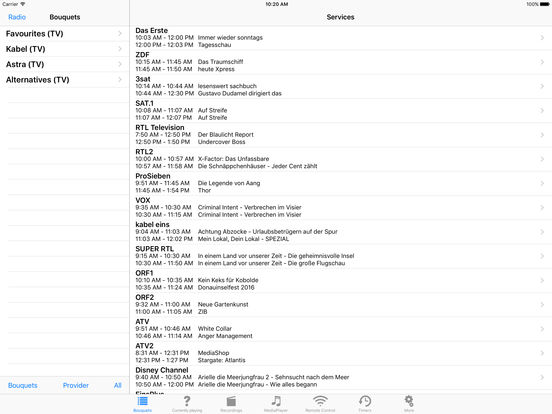
Task: Select the VOX channel name
Action: tap(143, 201)
